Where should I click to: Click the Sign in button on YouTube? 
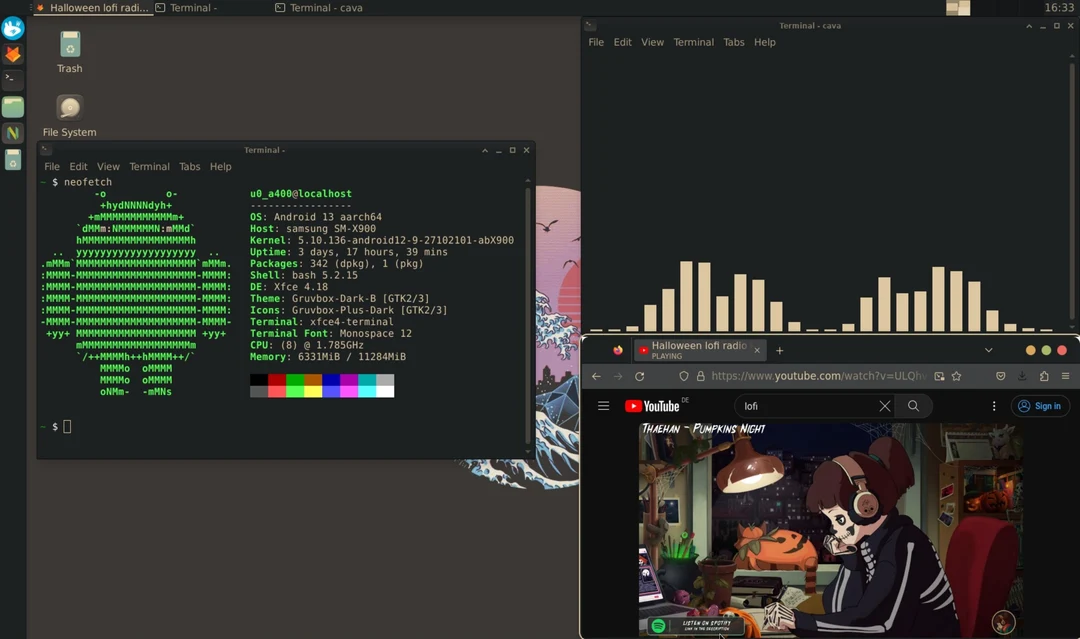click(1040, 406)
